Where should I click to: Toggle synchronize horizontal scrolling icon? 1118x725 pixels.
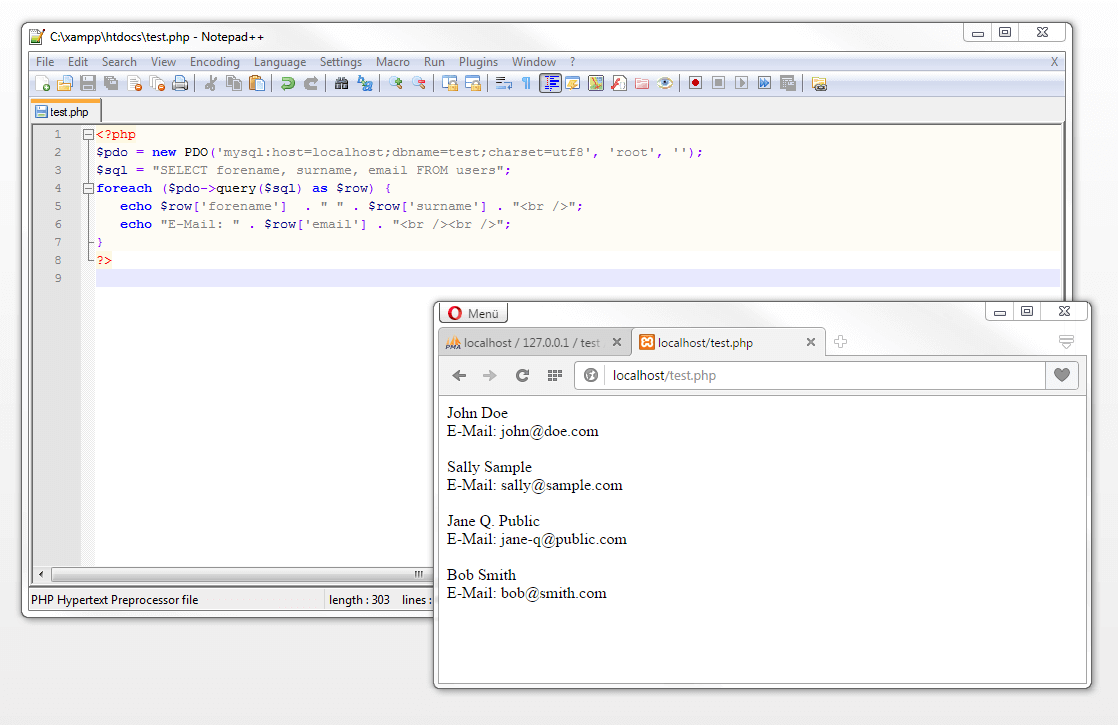pyautogui.click(x=473, y=83)
